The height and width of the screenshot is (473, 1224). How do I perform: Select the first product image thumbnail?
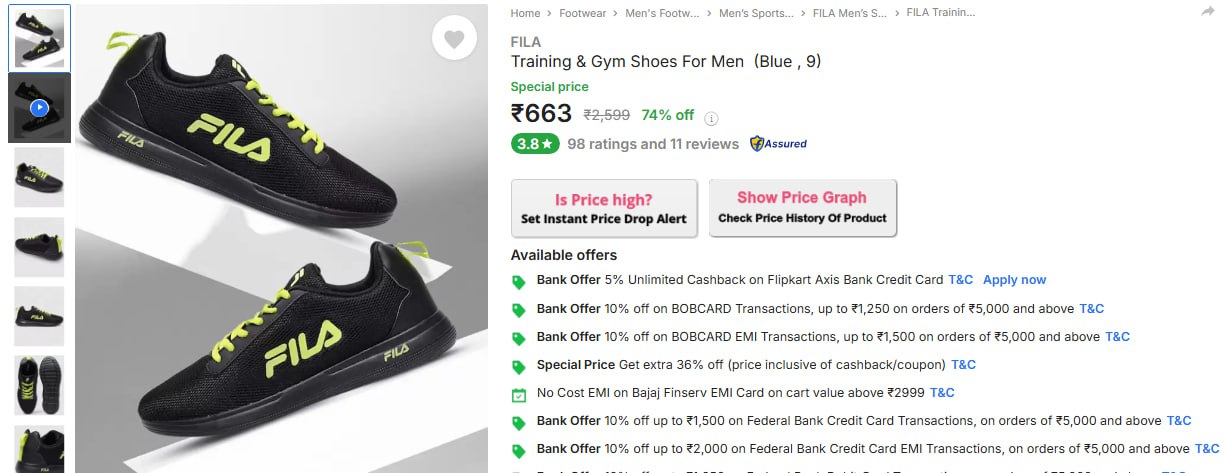[x=39, y=39]
